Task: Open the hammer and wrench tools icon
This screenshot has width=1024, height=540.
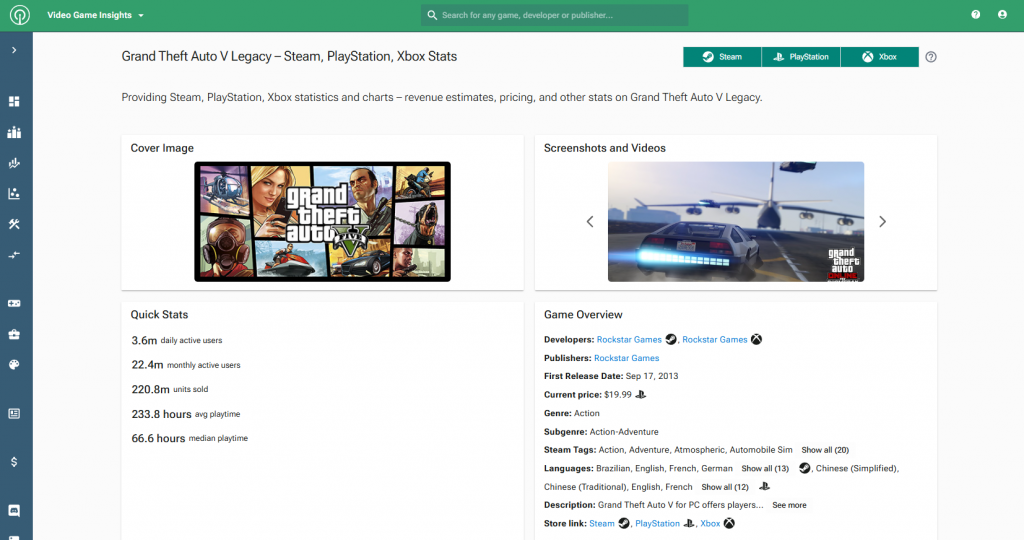Action: (x=14, y=224)
